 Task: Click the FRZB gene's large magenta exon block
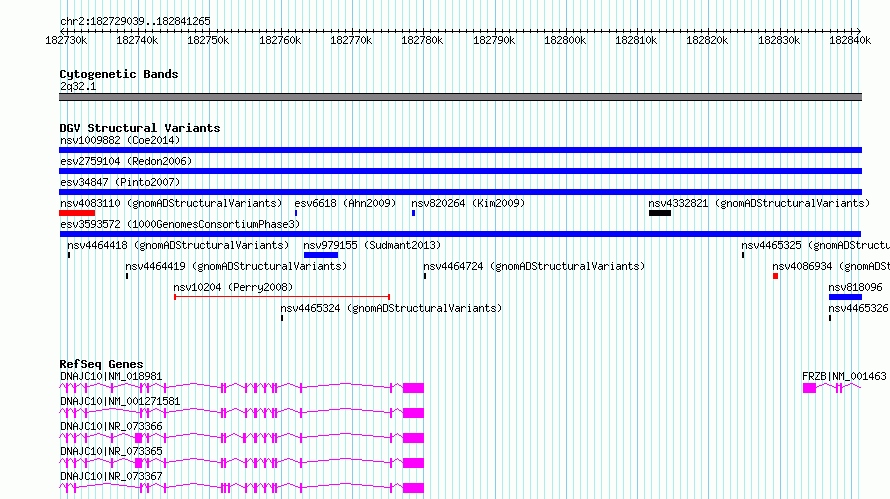click(x=809, y=388)
